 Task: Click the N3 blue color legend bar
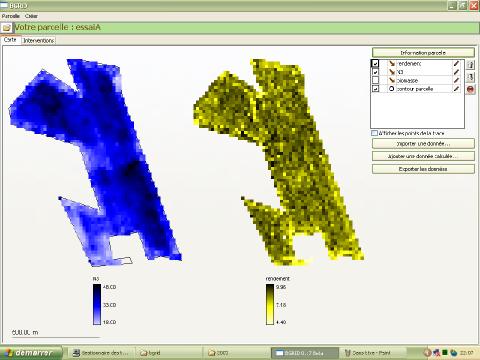pyautogui.click(x=97, y=304)
